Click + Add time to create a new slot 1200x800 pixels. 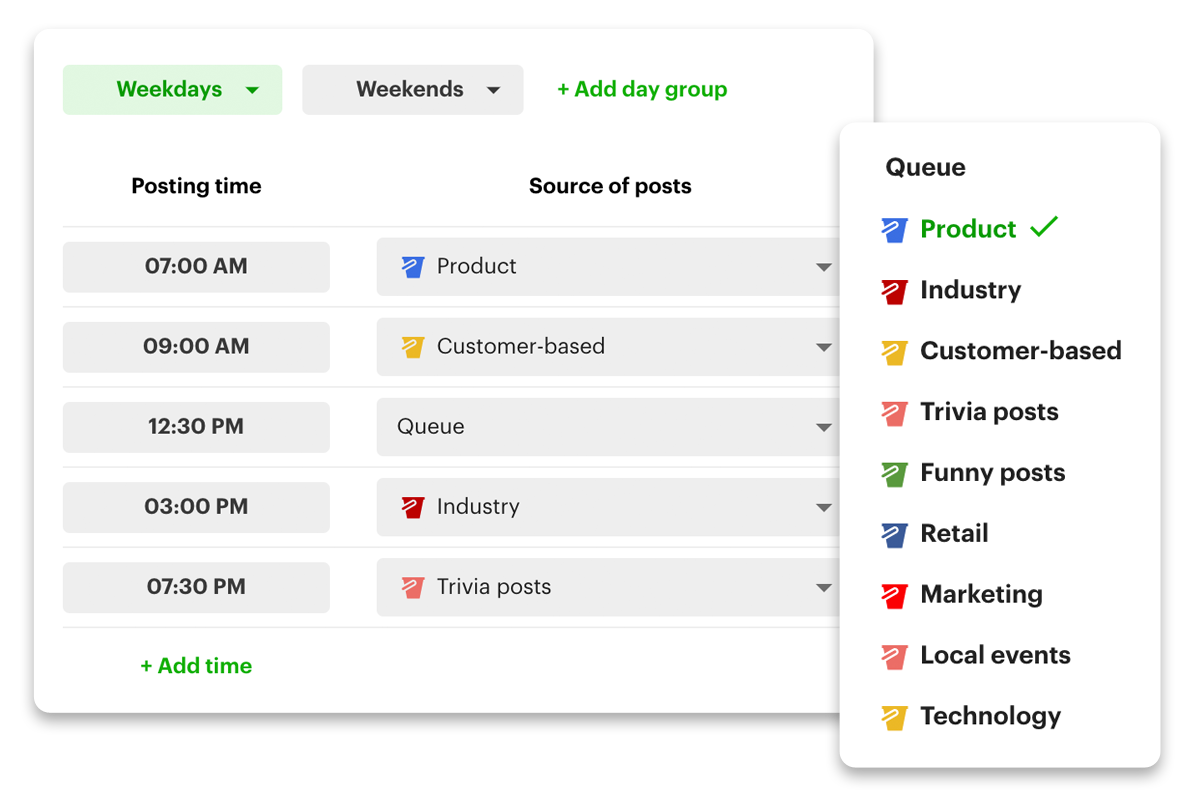click(196, 665)
